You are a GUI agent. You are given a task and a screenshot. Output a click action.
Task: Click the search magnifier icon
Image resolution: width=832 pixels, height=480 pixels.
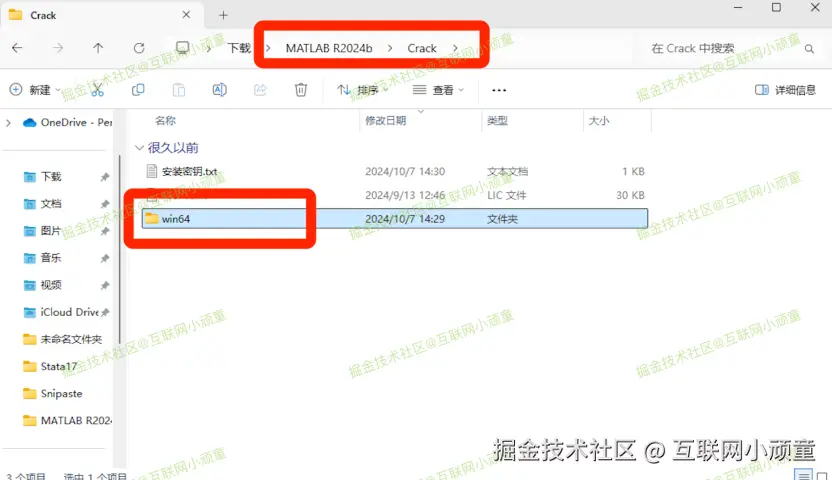tap(809, 49)
